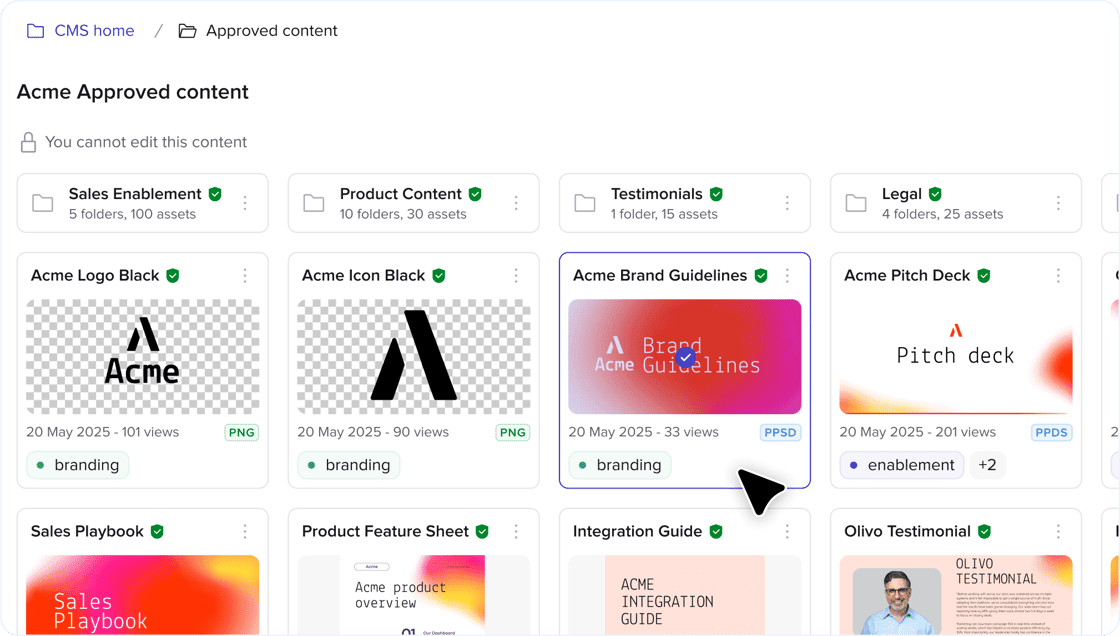Open Testimonials folder options menu

(x=787, y=203)
